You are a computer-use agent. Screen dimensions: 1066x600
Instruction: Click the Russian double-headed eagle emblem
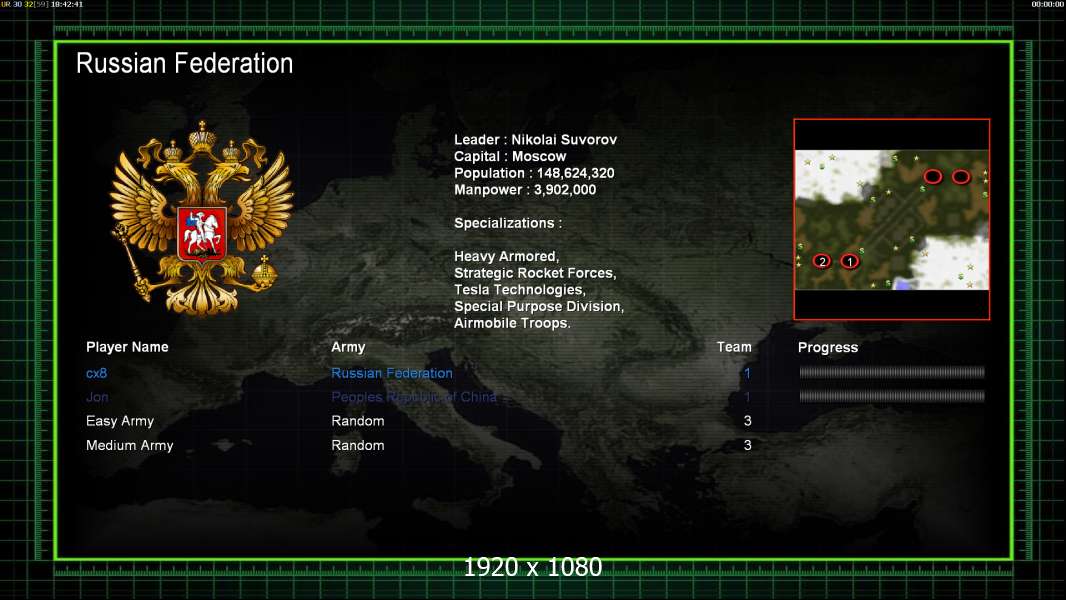(202, 219)
